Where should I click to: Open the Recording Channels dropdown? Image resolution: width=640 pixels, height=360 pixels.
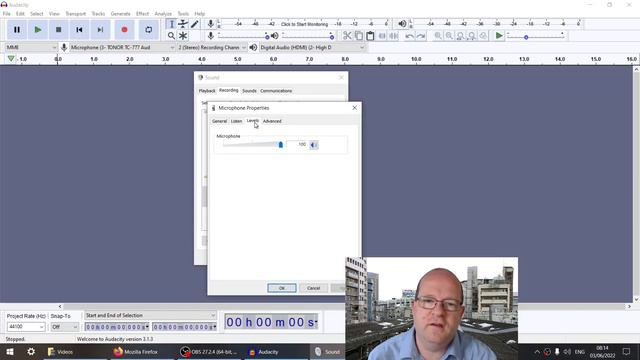(x=212, y=47)
